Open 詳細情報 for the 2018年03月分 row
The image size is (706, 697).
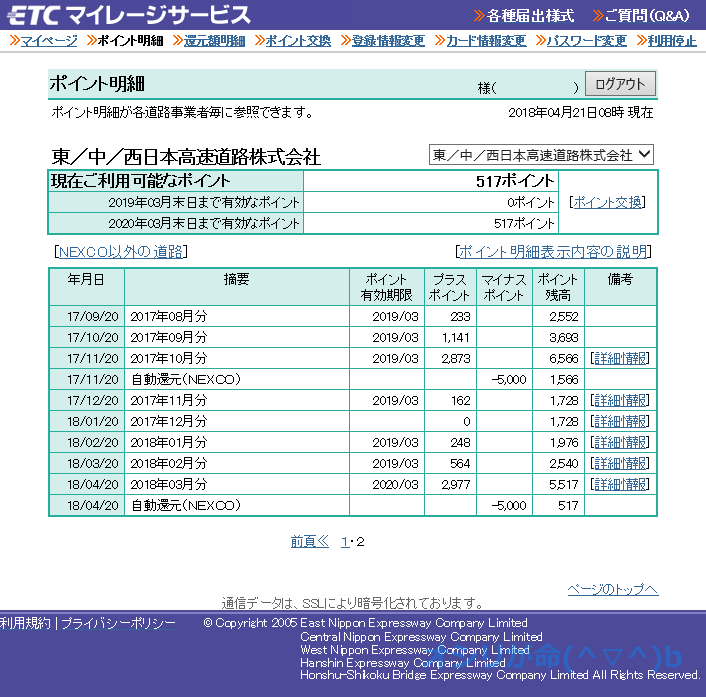pos(620,484)
